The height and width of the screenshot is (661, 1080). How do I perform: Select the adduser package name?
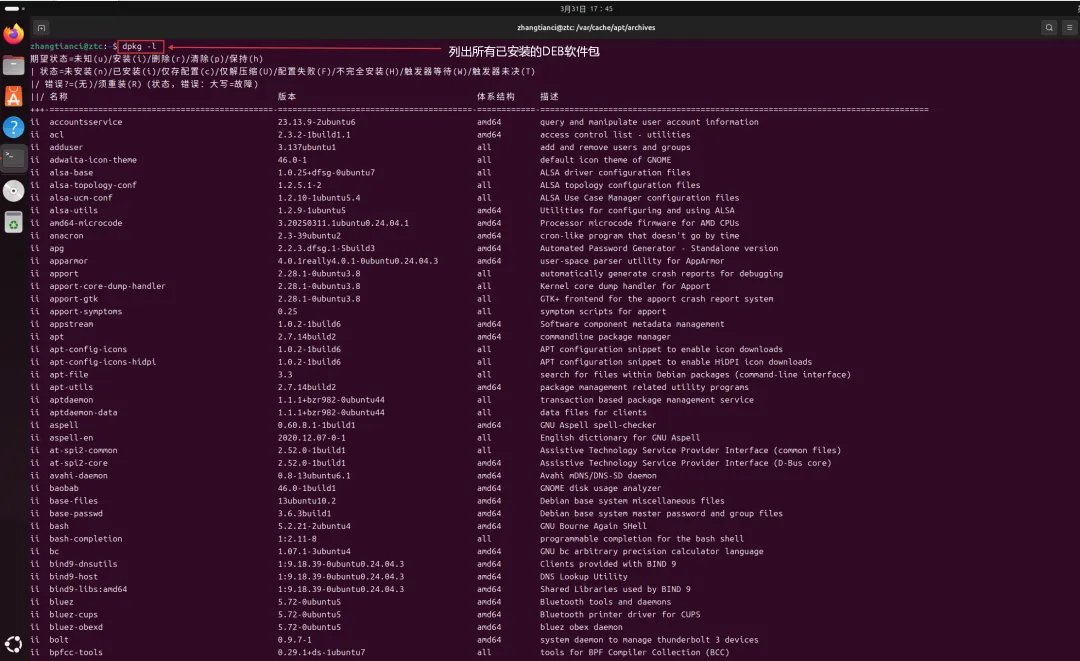[66, 147]
